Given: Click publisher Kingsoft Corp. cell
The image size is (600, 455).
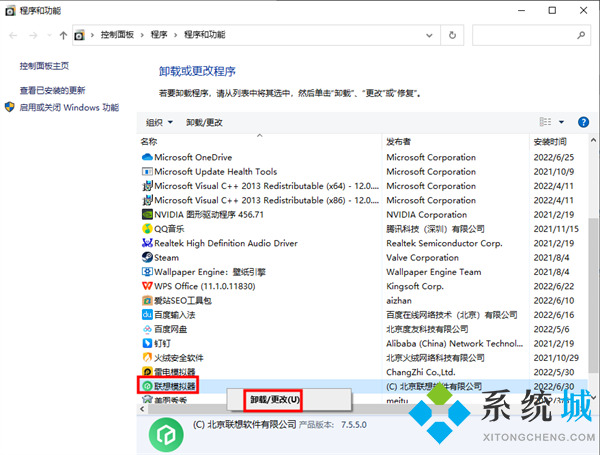Looking at the screenshot, I should 415,286.
